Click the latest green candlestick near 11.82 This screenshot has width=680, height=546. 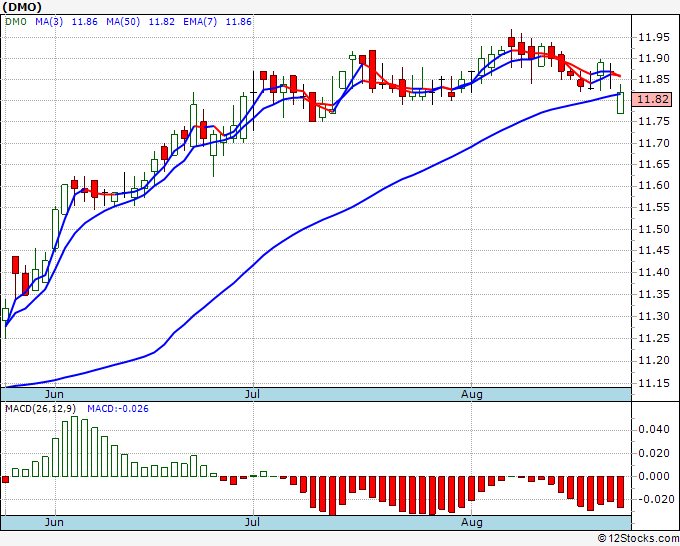(621, 103)
